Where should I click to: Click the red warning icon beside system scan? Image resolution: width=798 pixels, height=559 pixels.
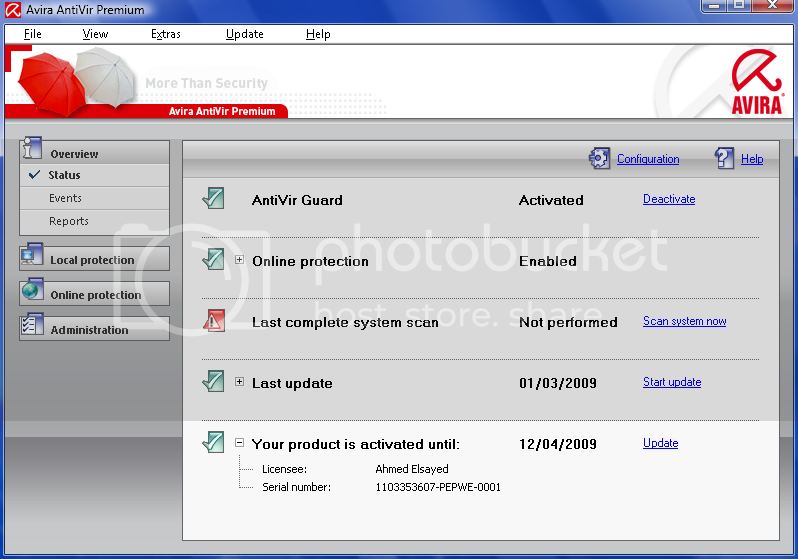tap(214, 321)
